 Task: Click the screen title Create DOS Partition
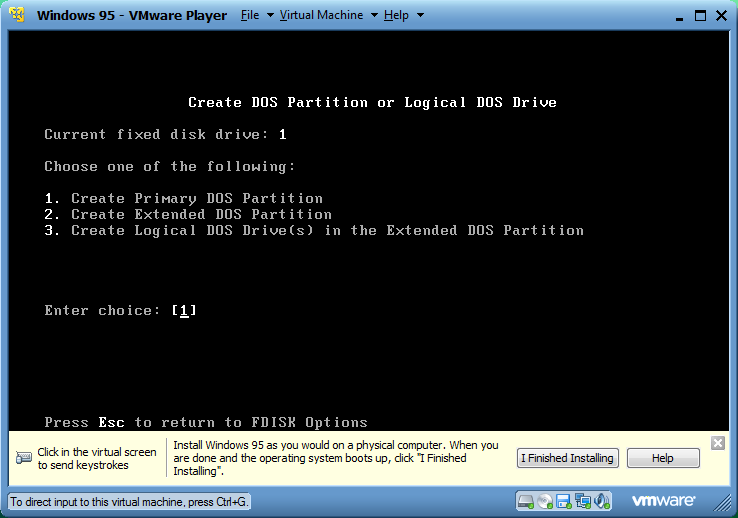tap(372, 103)
